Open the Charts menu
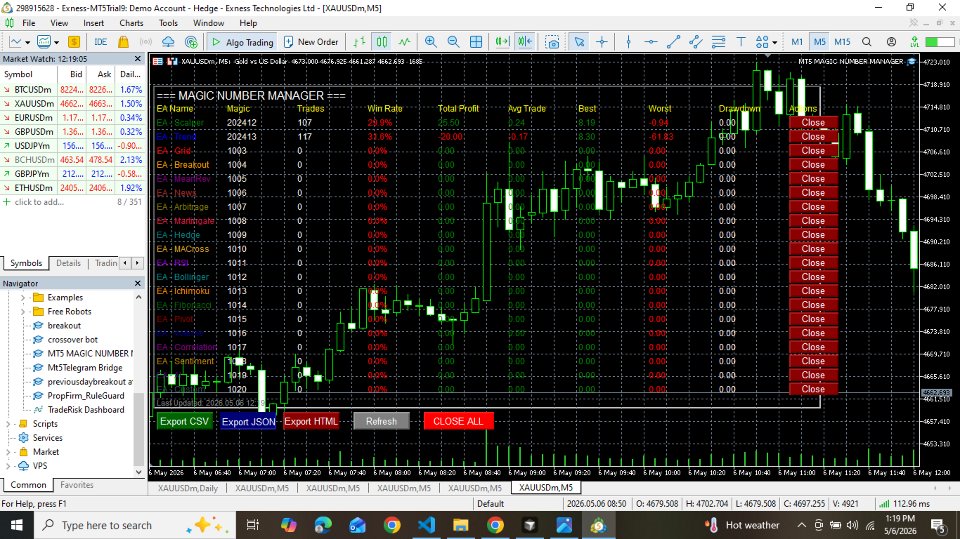This screenshot has width=960, height=539. [x=131, y=23]
